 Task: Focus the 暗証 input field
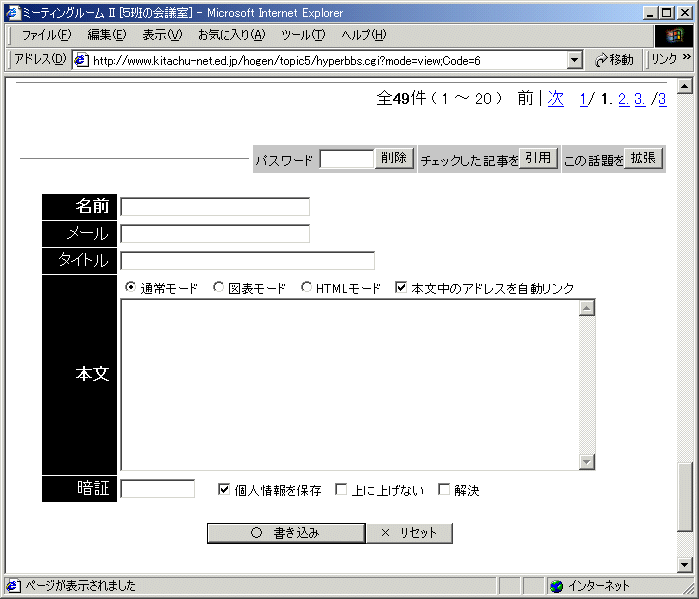tap(158, 489)
